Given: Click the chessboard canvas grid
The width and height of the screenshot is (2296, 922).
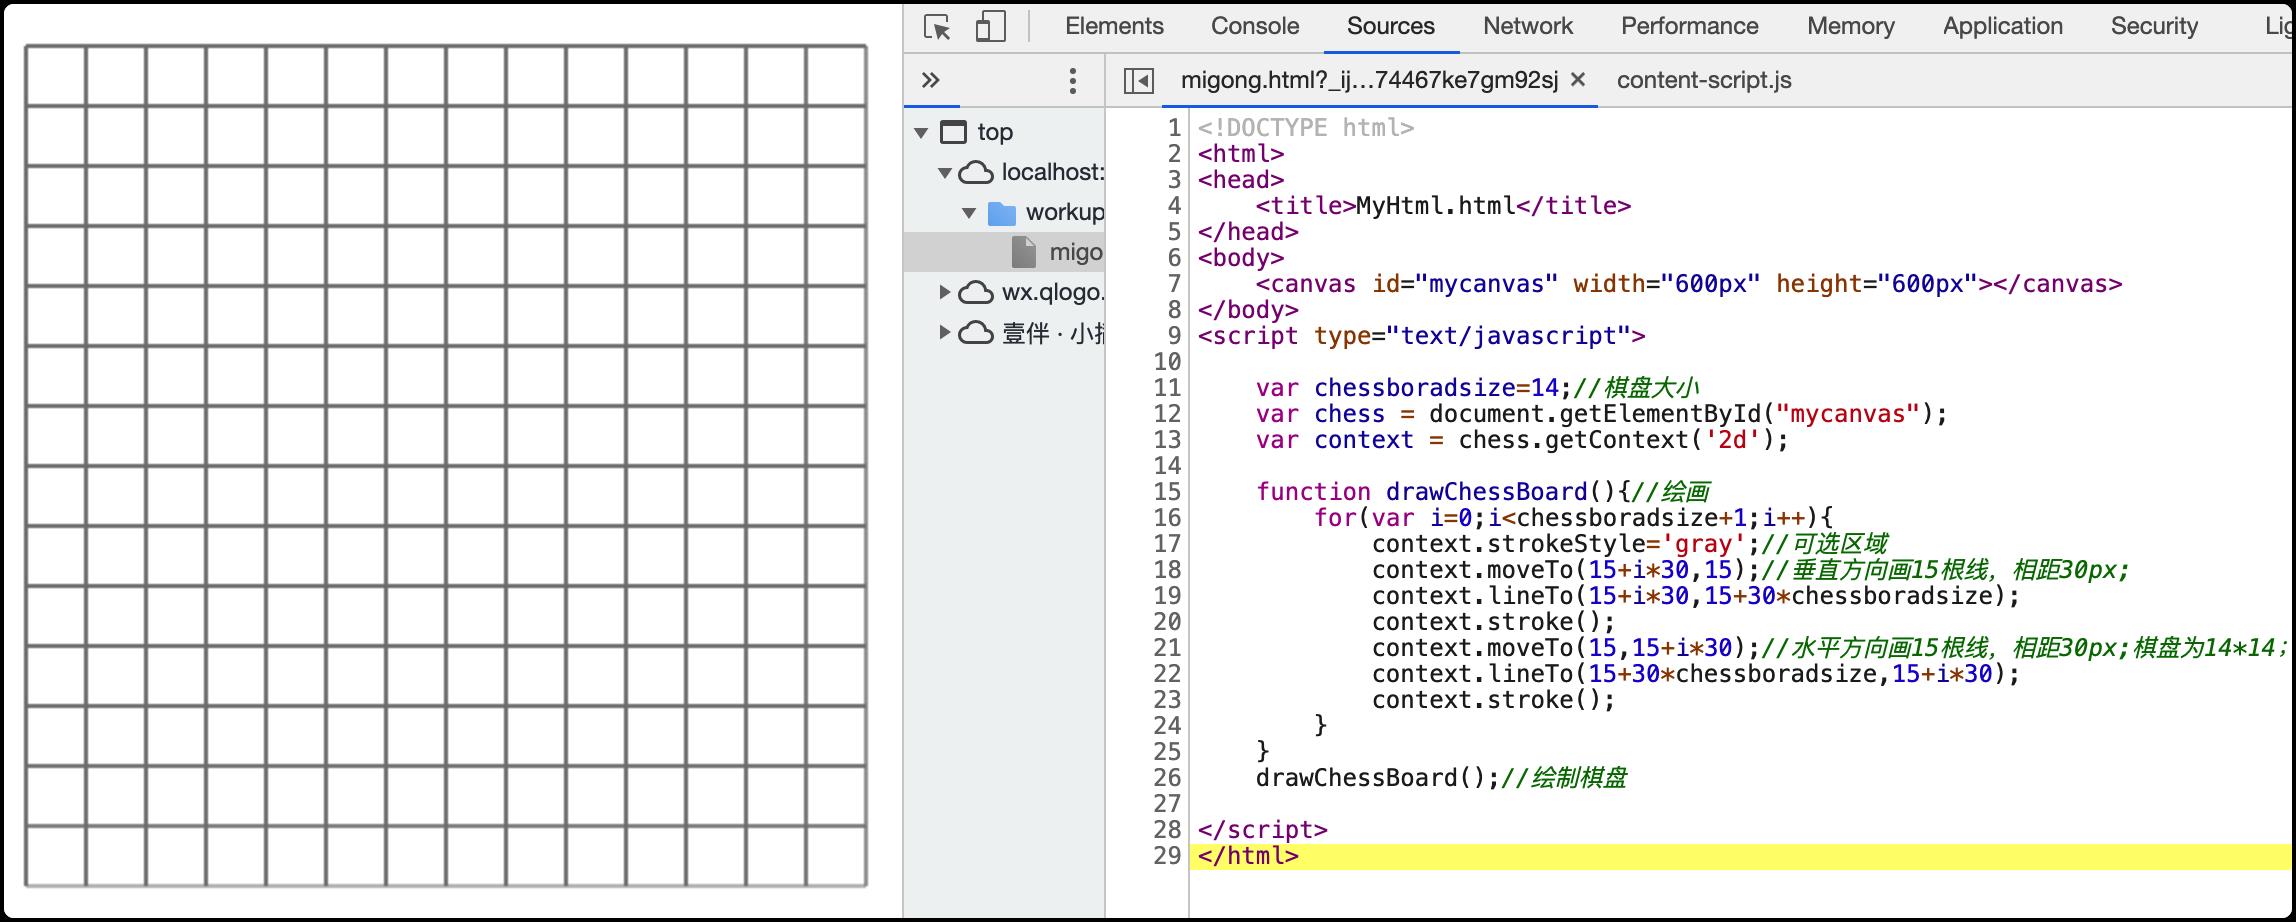Looking at the screenshot, I should pyautogui.click(x=446, y=466).
